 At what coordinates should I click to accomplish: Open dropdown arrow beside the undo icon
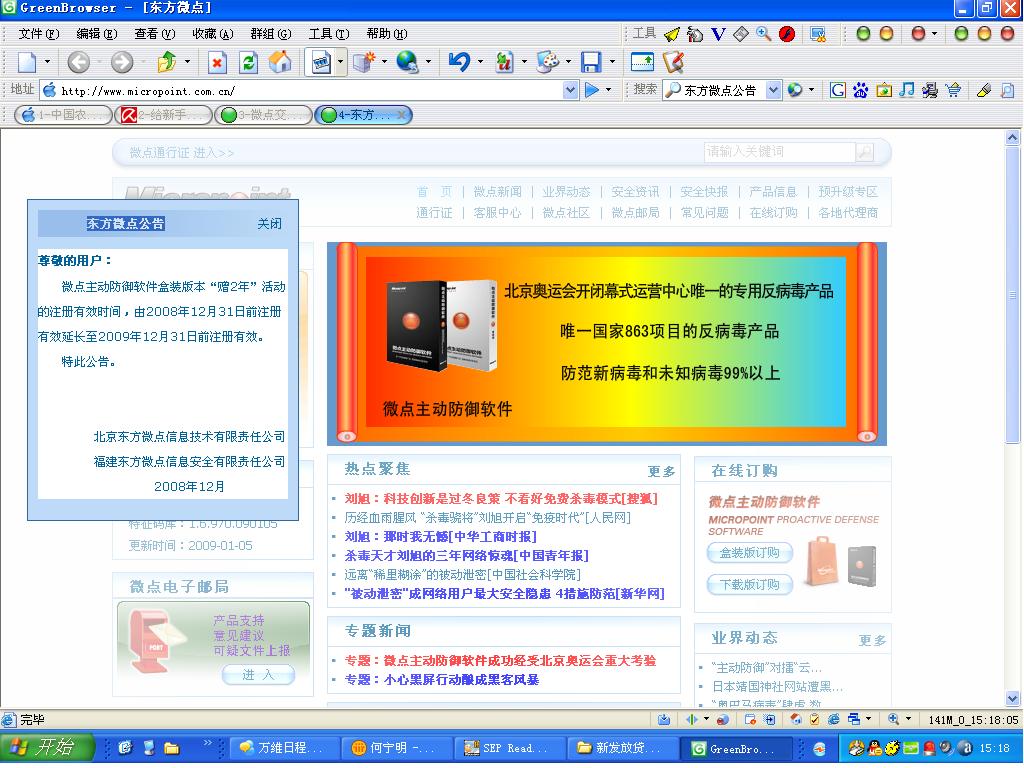[480, 63]
